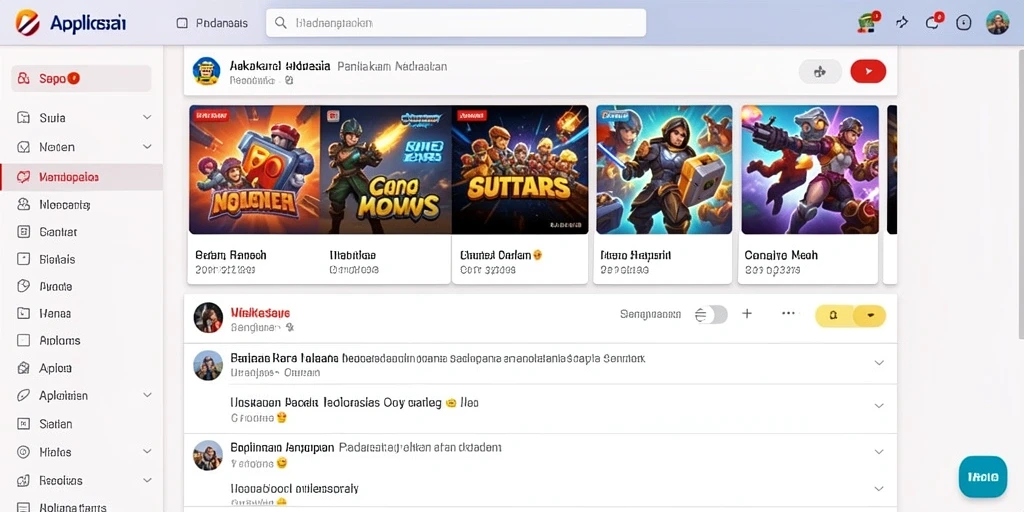The width and height of the screenshot is (1024, 512).
Task: Click the Sepo sidebar icon
Action: click(x=24, y=79)
